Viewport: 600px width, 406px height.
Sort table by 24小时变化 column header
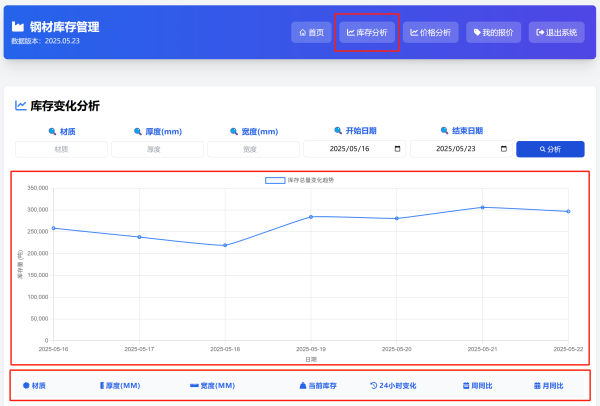click(x=393, y=386)
